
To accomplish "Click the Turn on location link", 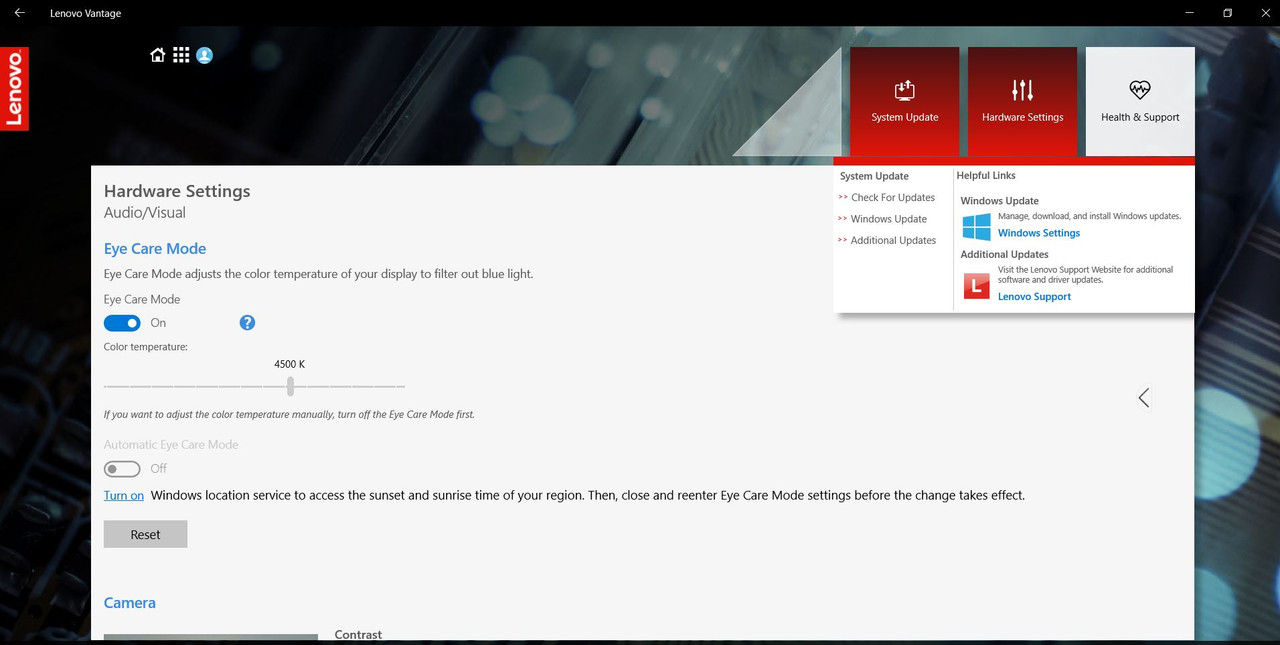I will 124,495.
